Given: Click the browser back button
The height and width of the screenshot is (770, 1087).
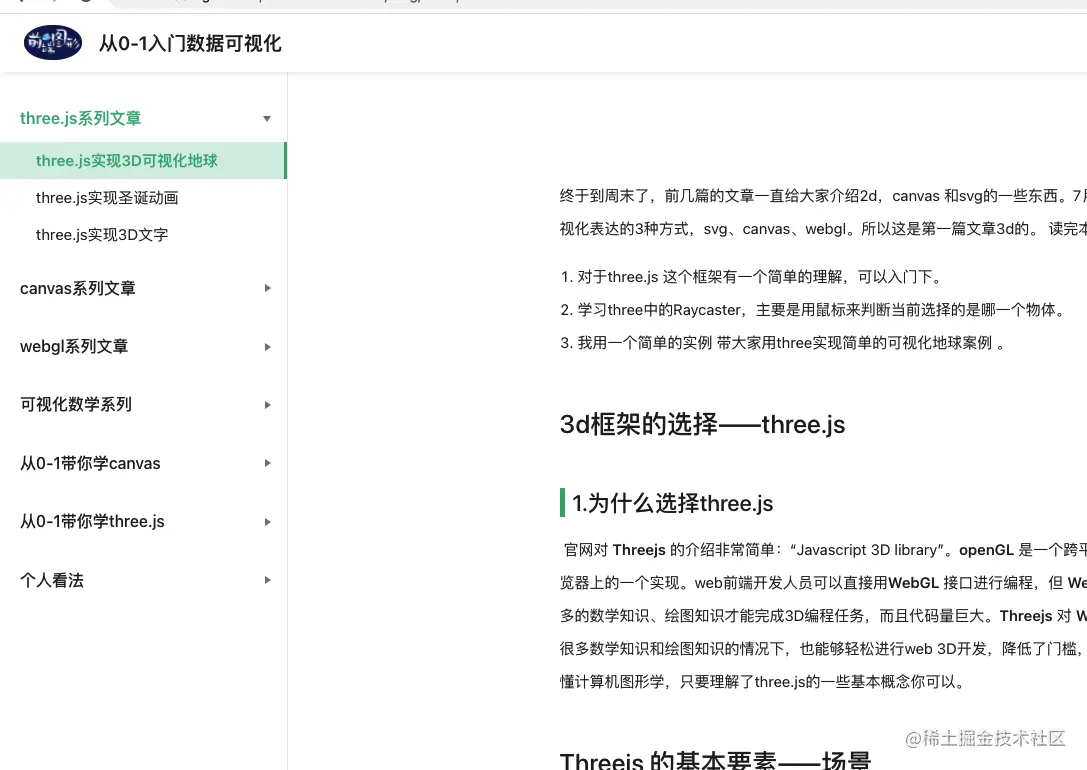Looking at the screenshot, I should pos(22,2).
